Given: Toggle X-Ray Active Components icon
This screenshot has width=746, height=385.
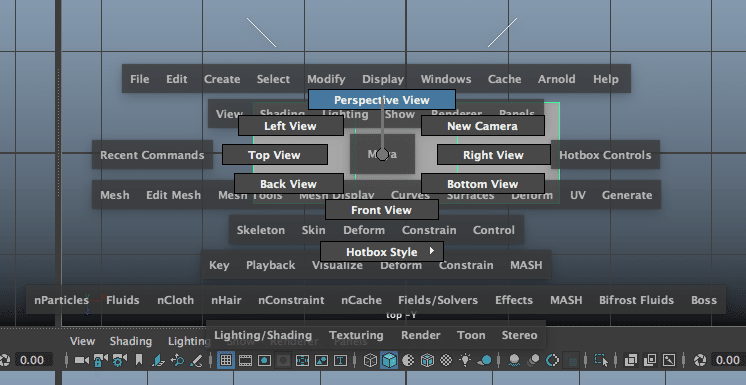Looking at the screenshot, I should click(x=650, y=360).
